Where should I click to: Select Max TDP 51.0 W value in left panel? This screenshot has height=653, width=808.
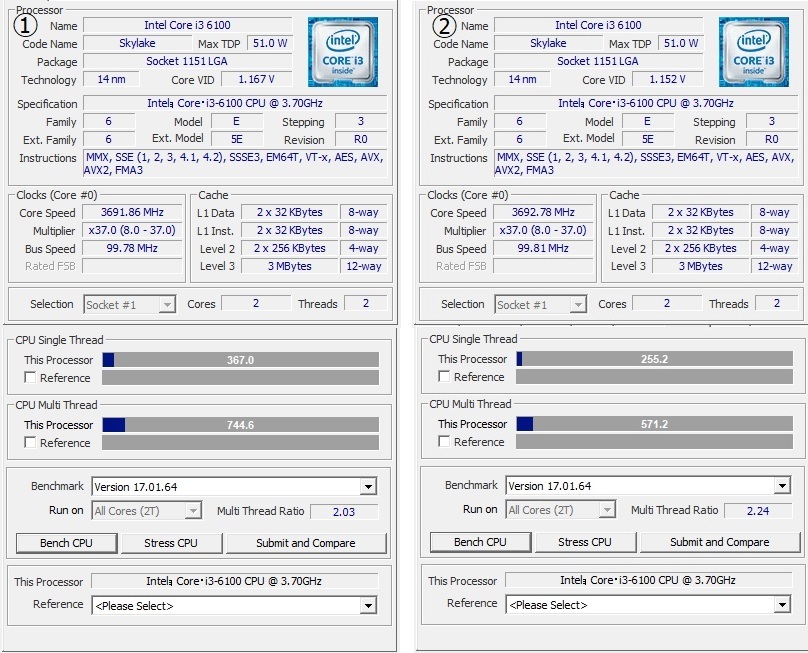click(270, 43)
